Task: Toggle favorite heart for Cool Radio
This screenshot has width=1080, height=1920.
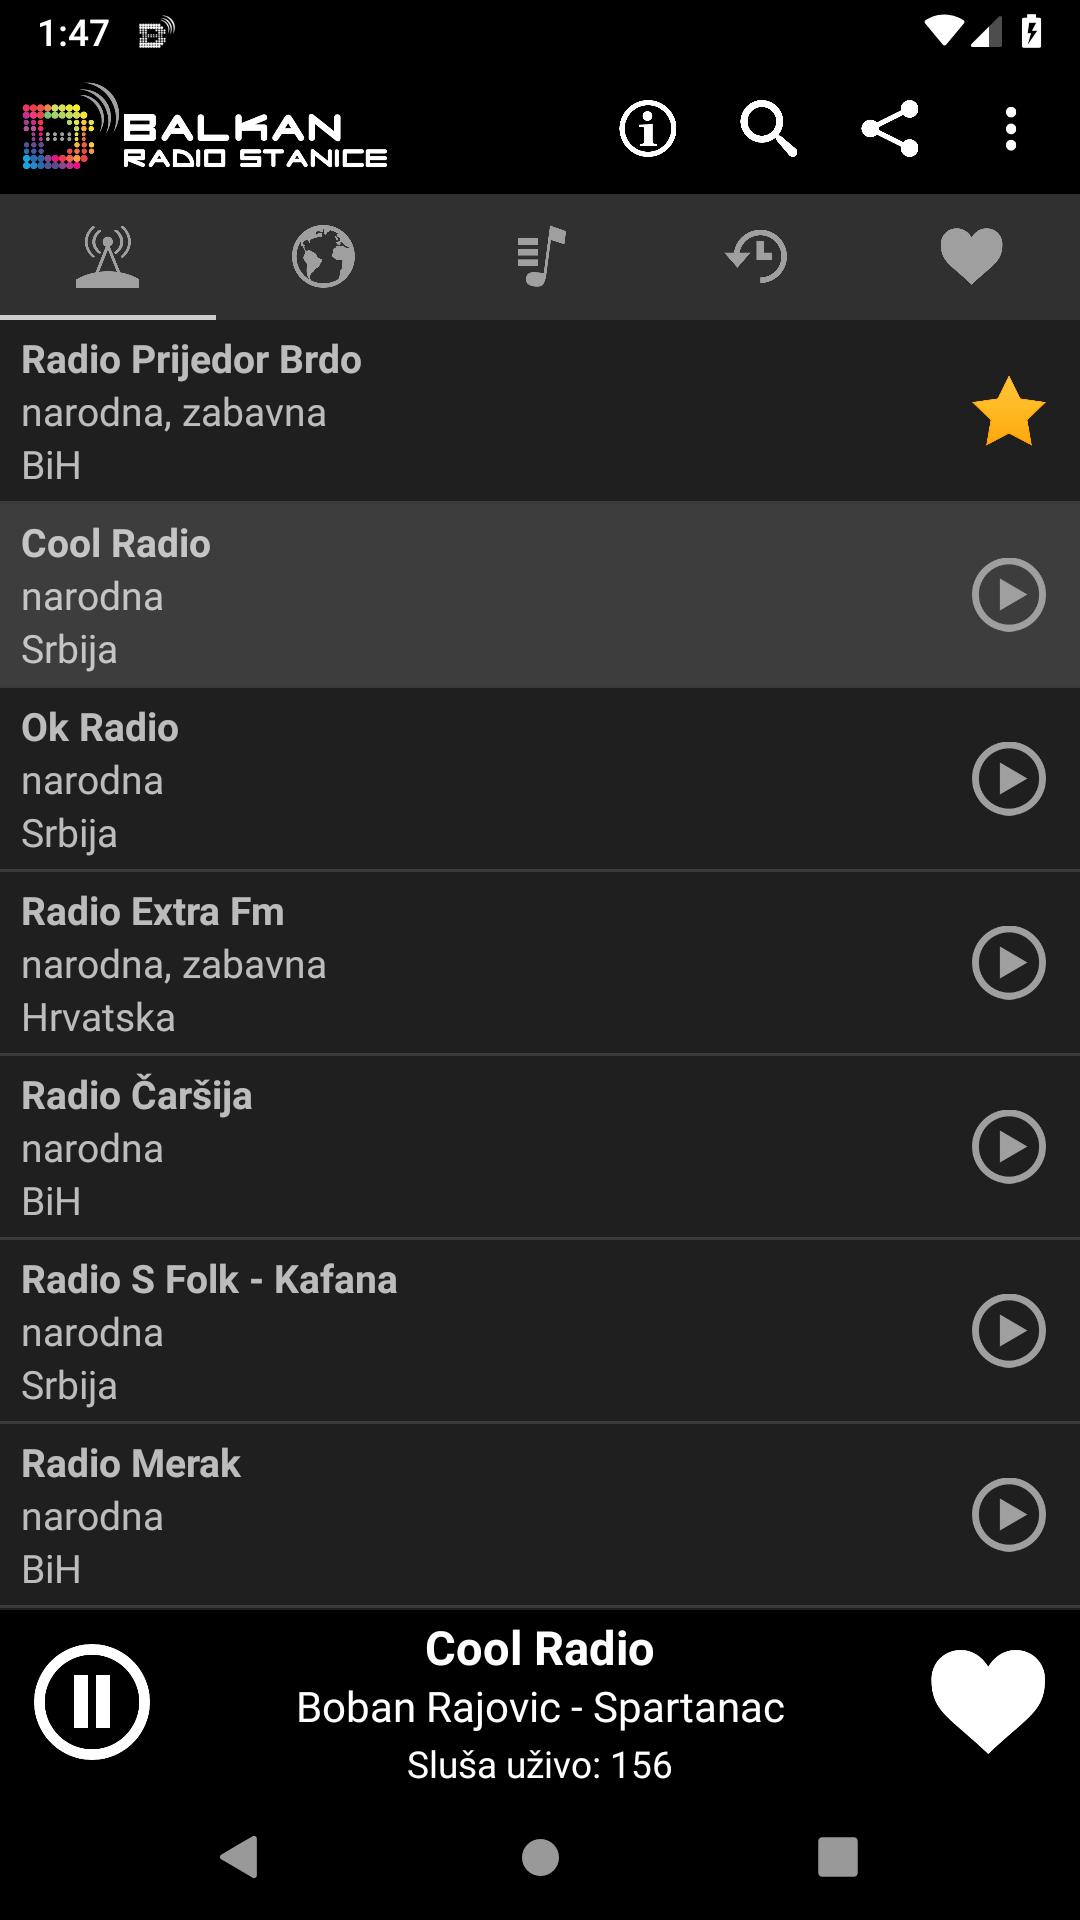Action: tap(988, 1702)
